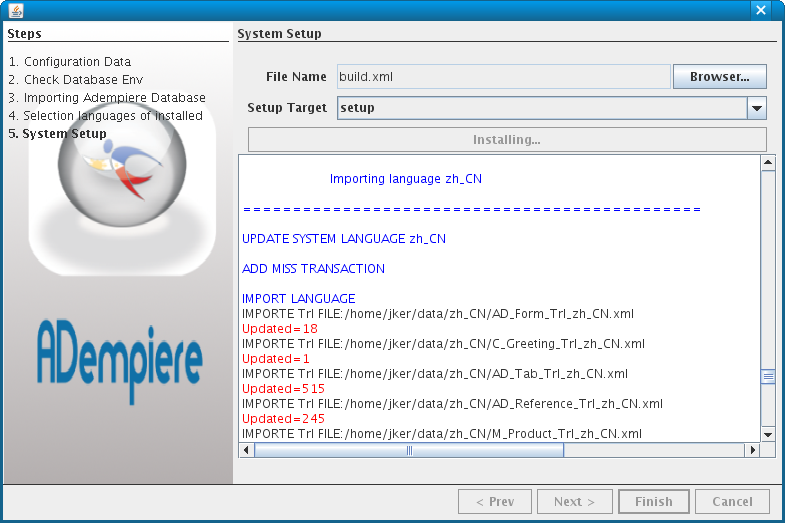Open the Setup Target dropdown arrow
The height and width of the screenshot is (523, 785).
point(756,108)
